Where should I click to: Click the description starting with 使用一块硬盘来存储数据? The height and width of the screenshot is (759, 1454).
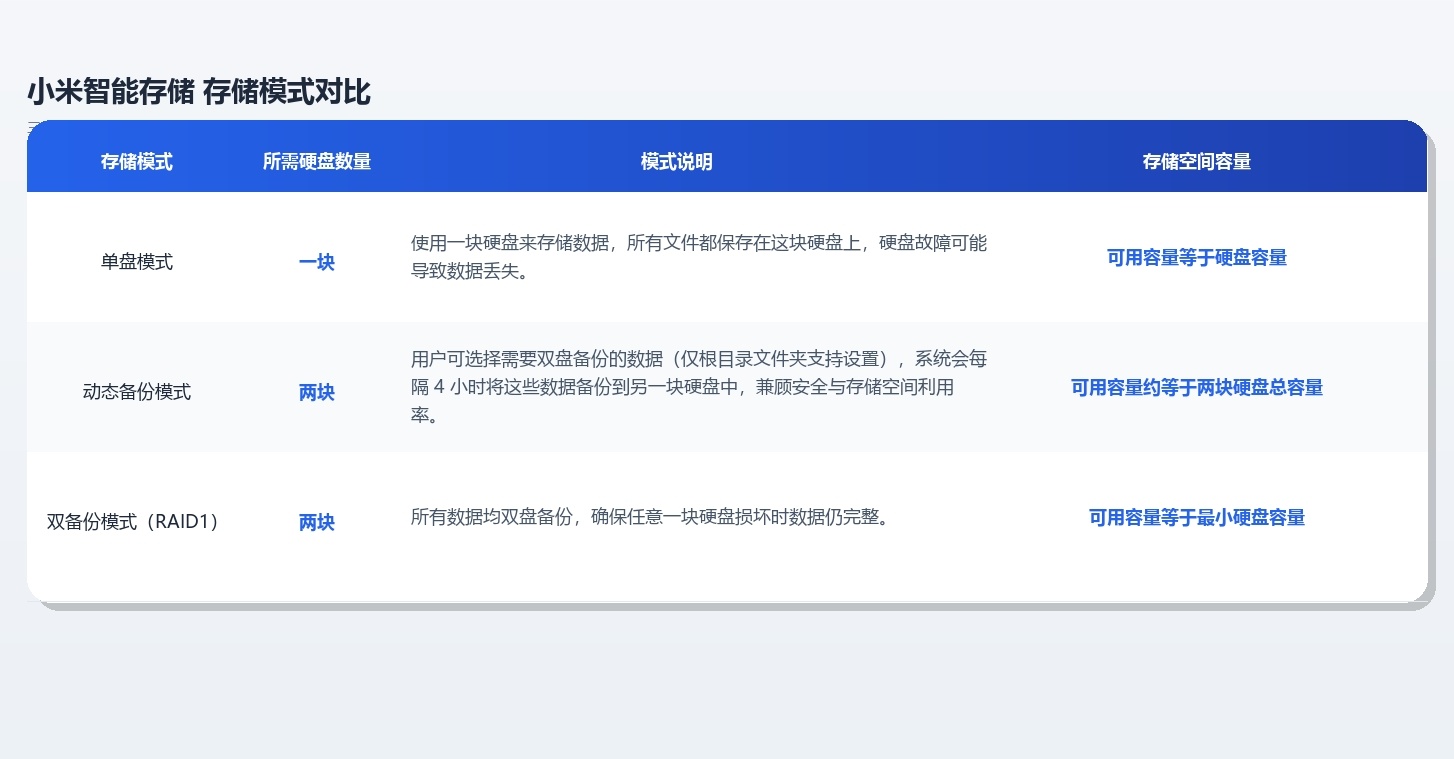point(699,257)
